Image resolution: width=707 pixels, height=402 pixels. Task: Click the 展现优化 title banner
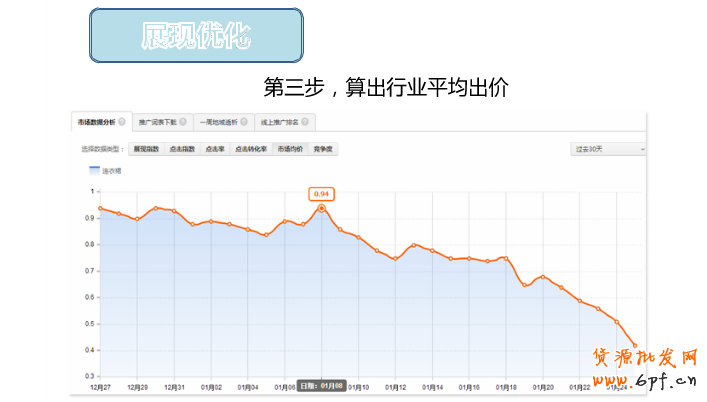tap(196, 37)
